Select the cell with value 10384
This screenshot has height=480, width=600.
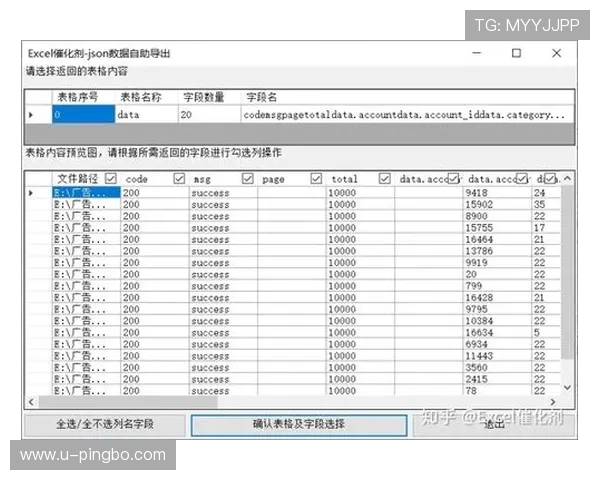pos(497,321)
